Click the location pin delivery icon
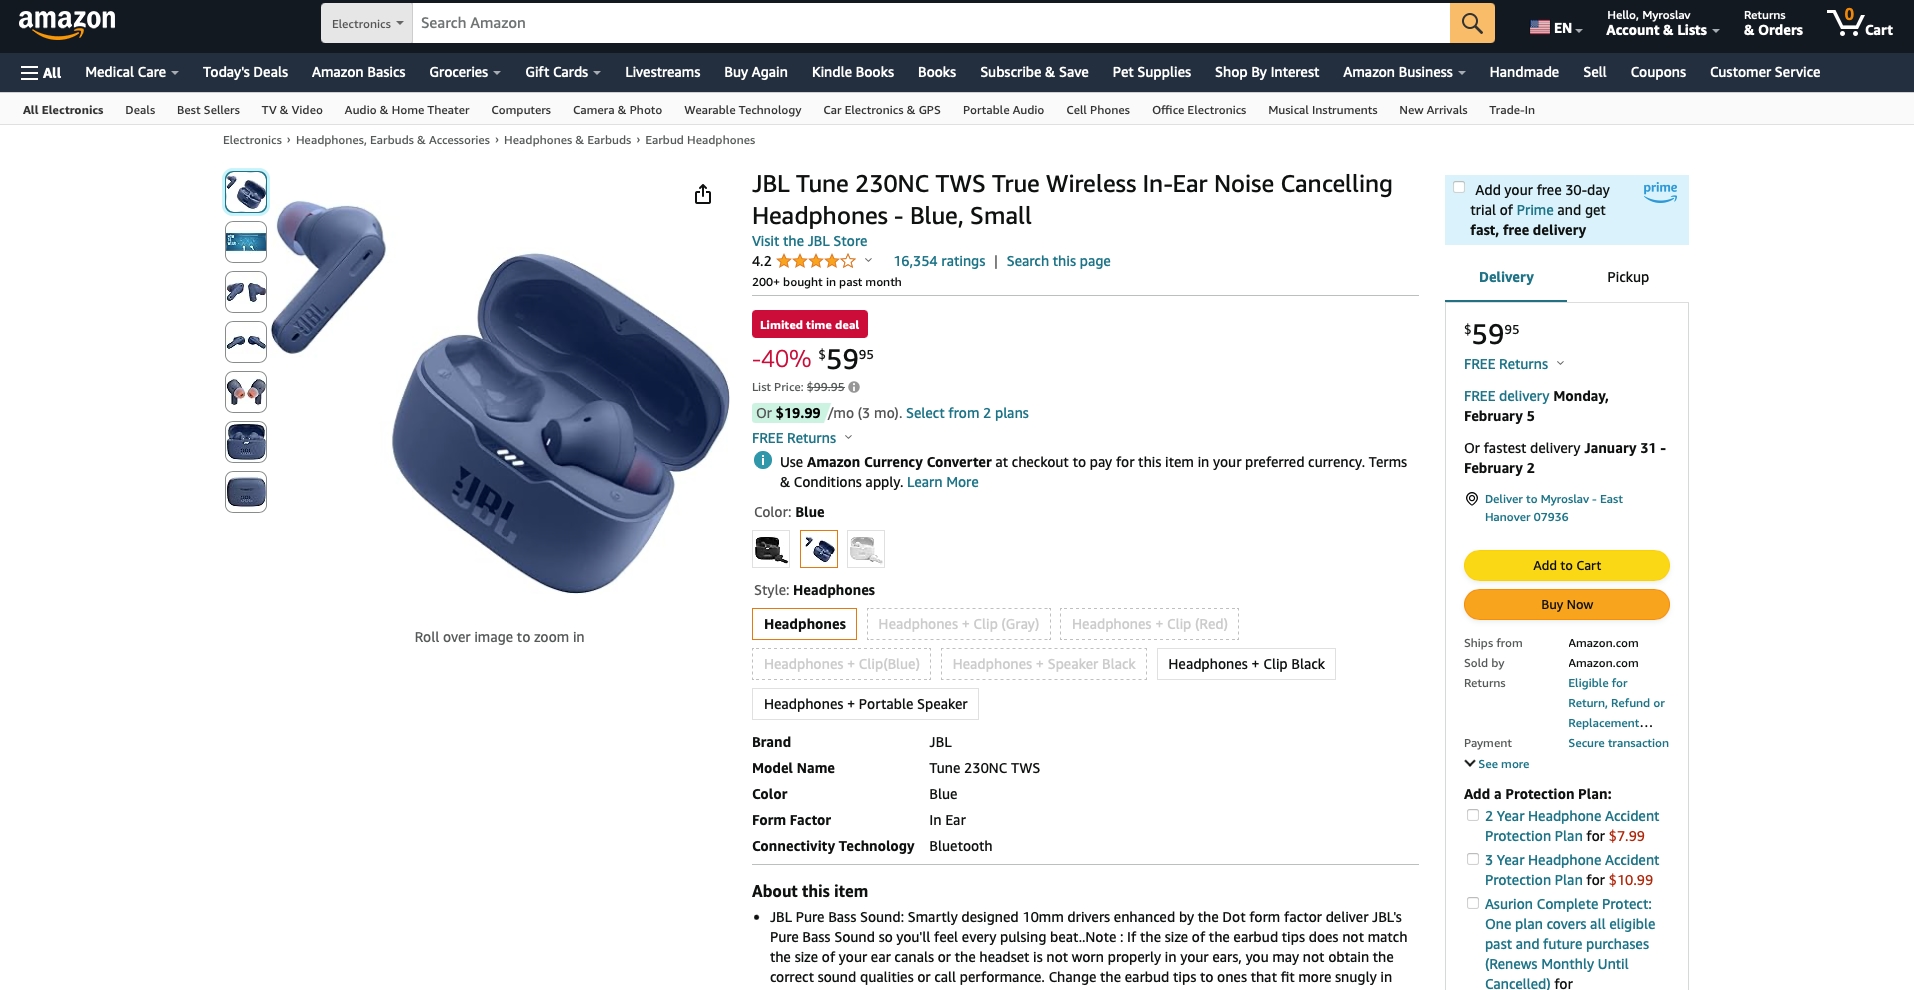This screenshot has height=990, width=1914. (1471, 499)
